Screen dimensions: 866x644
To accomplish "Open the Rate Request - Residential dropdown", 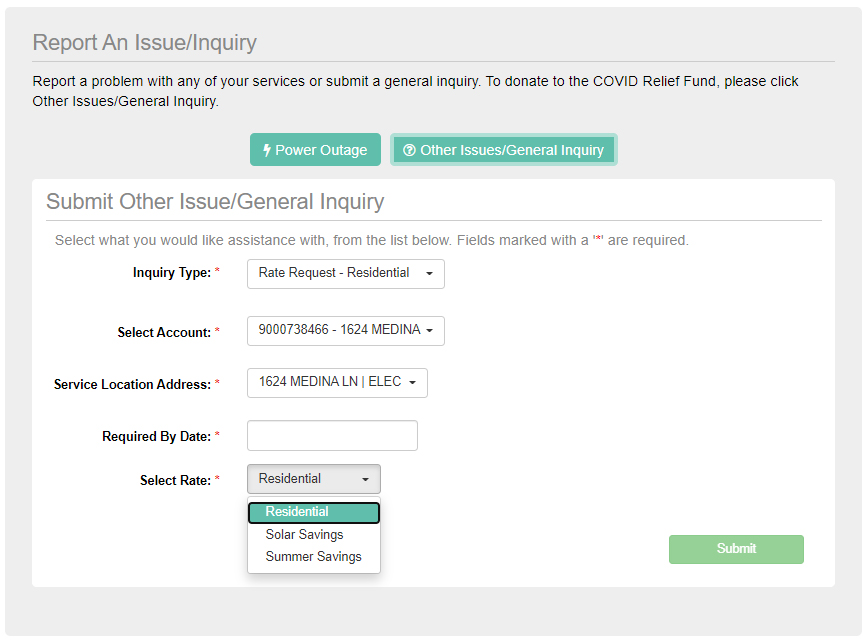I will 345,273.
